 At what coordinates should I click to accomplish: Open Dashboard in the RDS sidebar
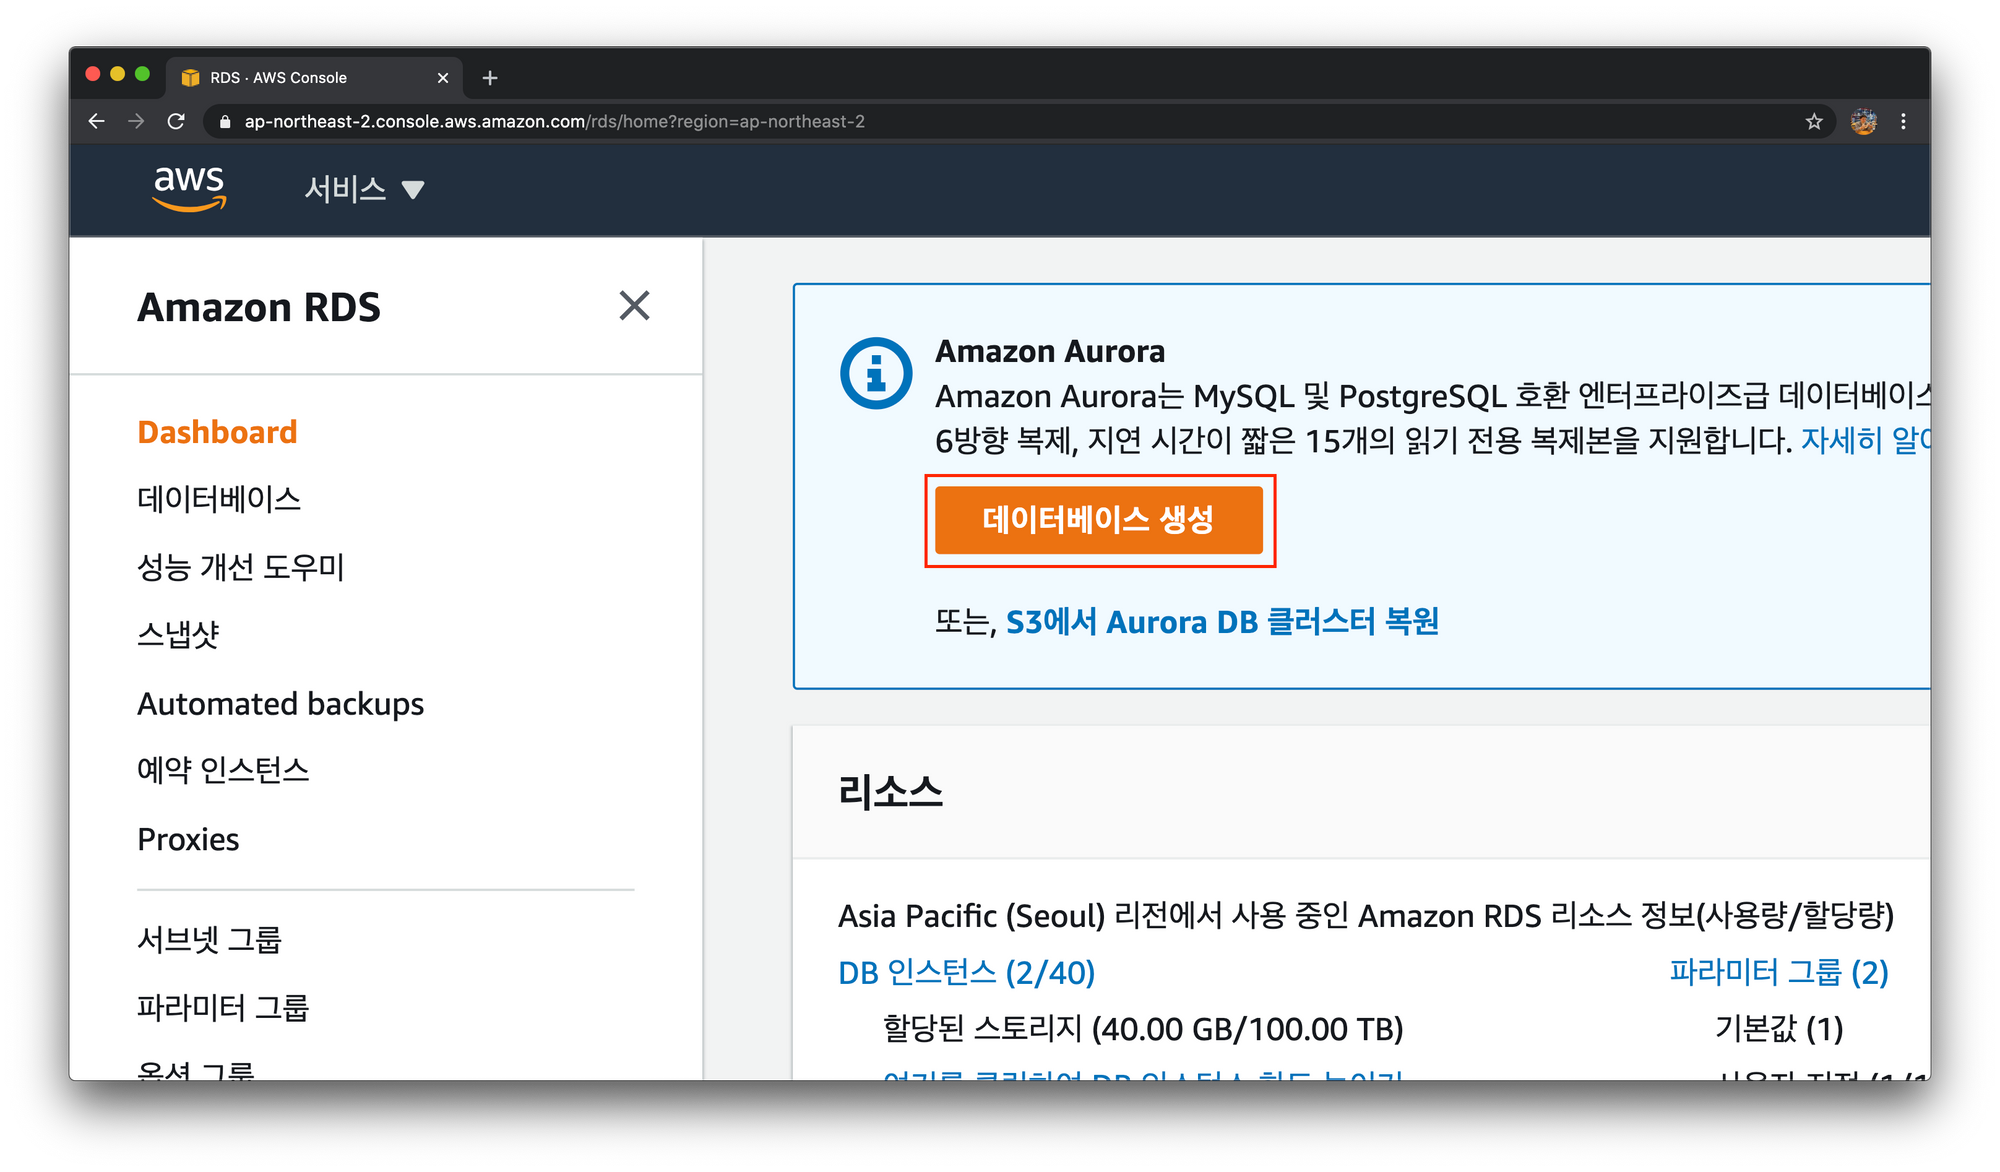pyautogui.click(x=217, y=432)
